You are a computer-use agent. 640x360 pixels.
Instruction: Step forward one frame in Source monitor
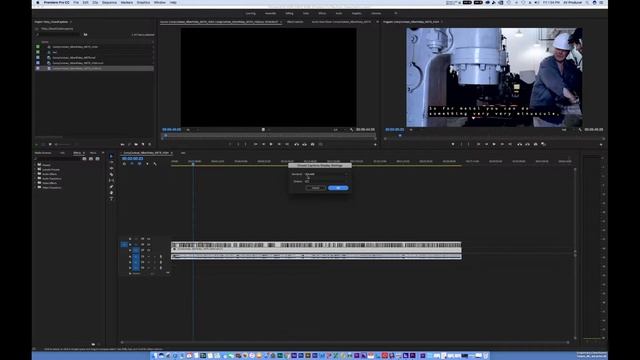coord(279,144)
